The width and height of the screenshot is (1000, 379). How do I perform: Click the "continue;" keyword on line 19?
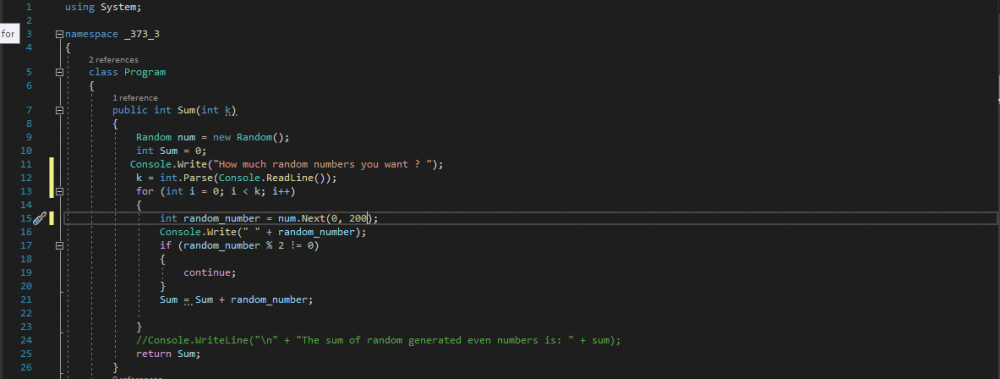[x=210, y=272]
